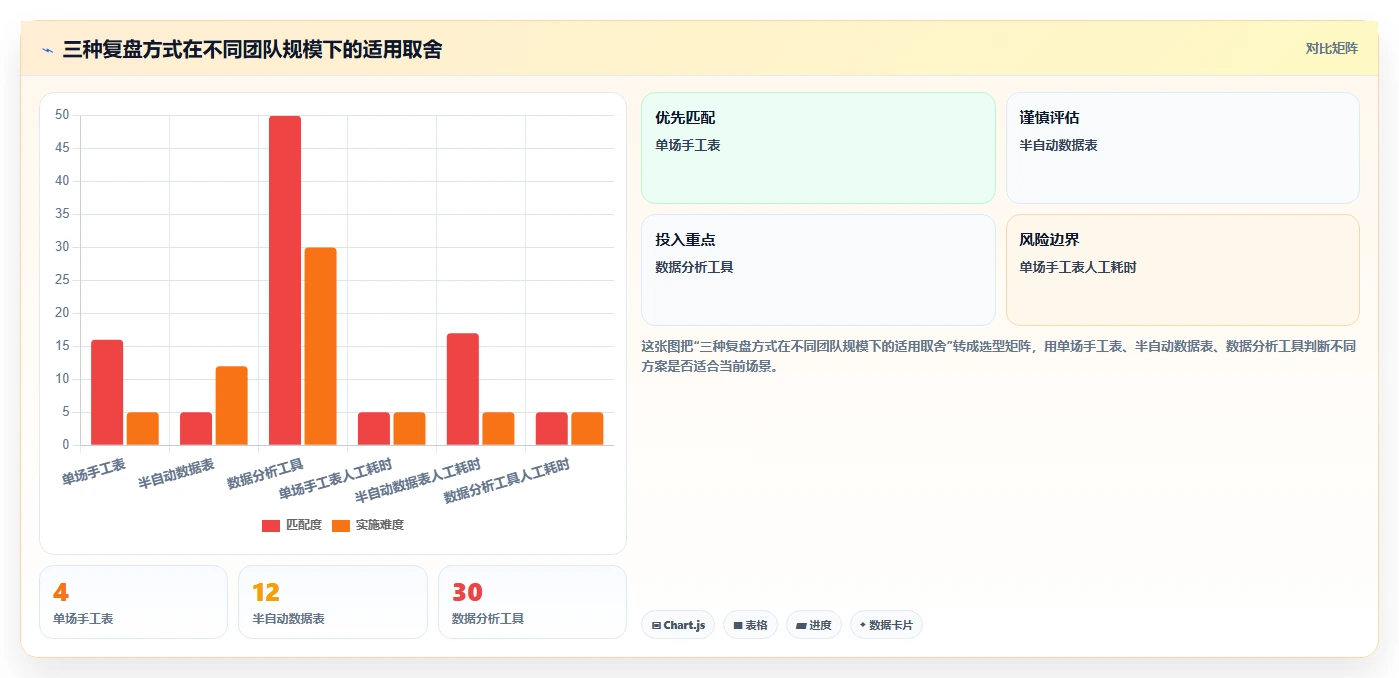Click the 对比矩阵 label in header
This screenshot has height=678, width=1399.
[1331, 48]
